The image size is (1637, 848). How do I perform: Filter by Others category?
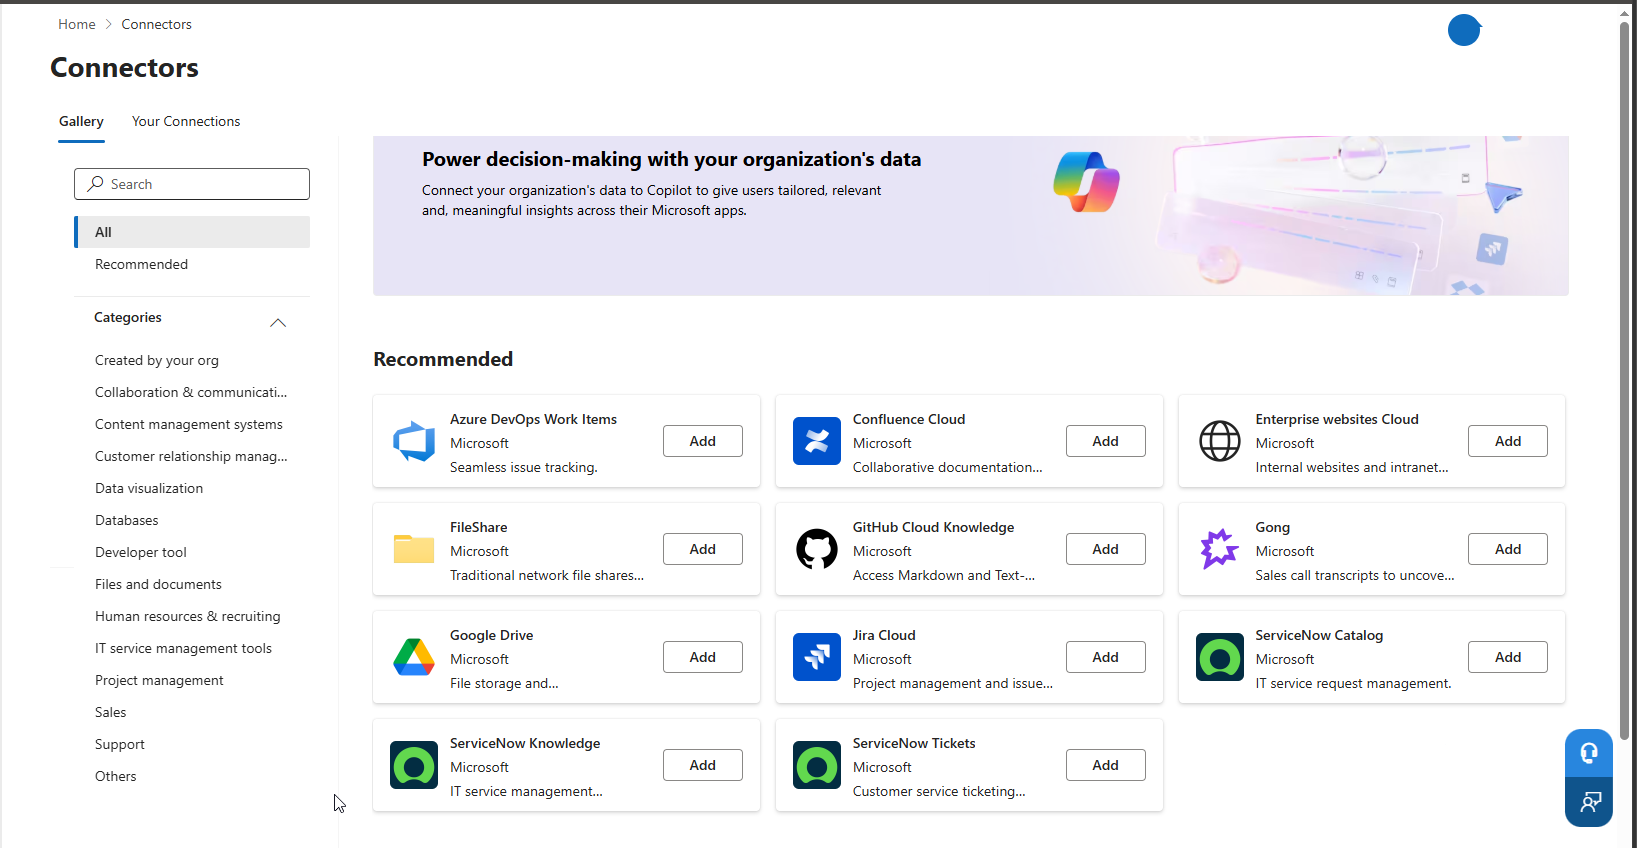click(x=116, y=776)
